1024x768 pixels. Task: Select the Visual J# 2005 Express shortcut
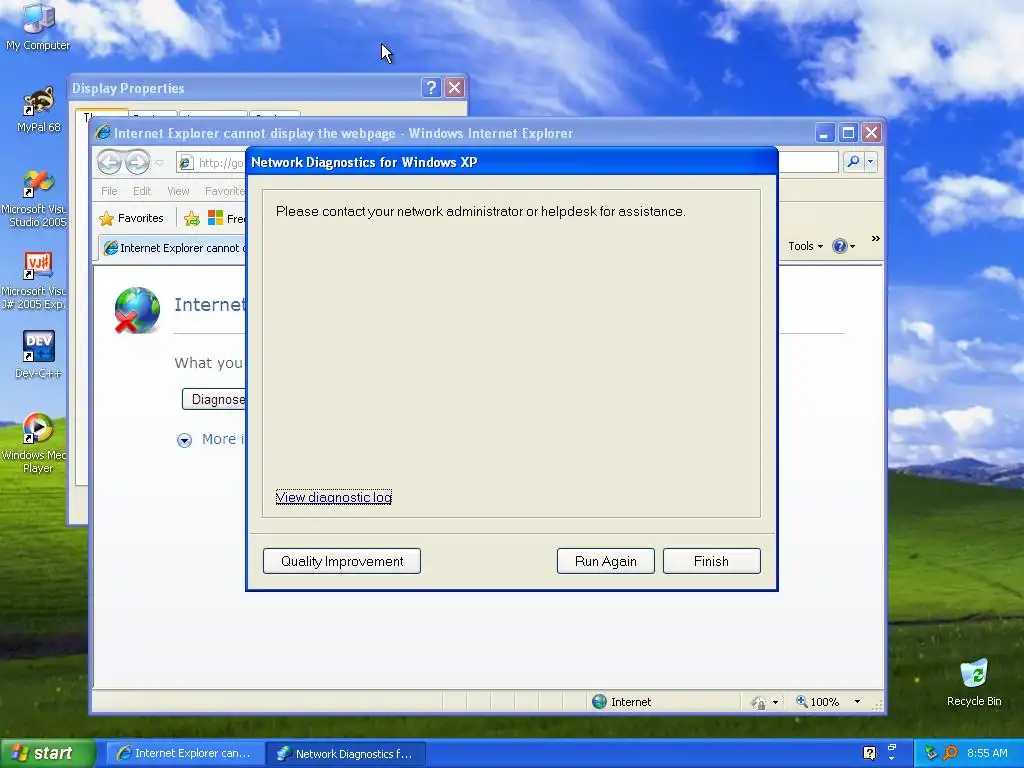tap(36, 281)
